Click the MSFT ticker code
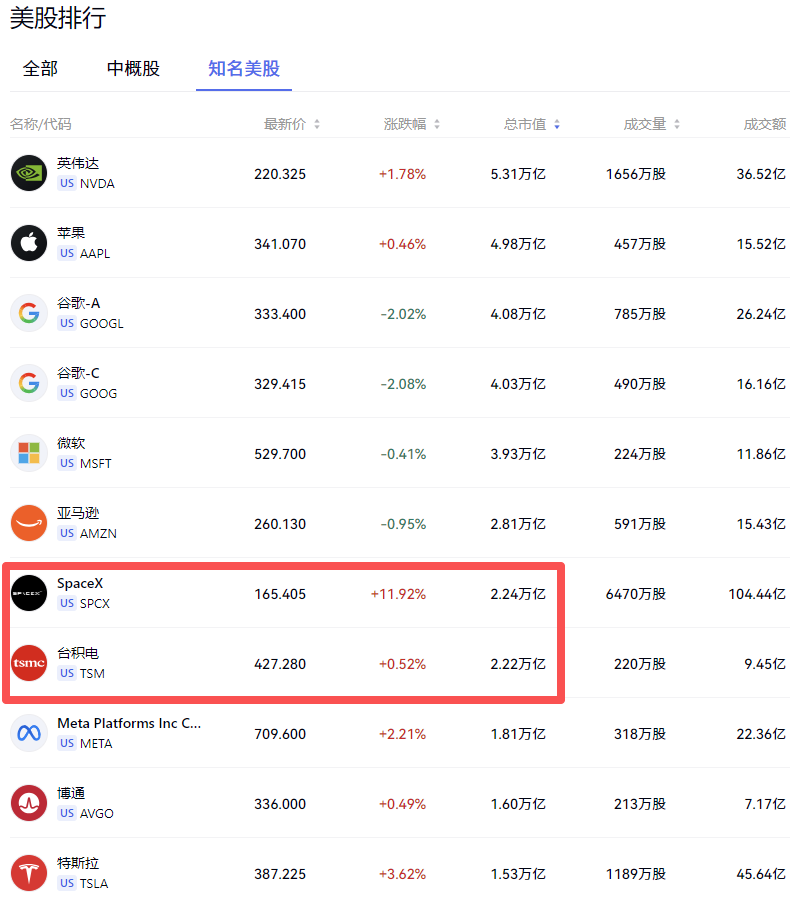Viewport: 790px width, 902px height. (96, 464)
